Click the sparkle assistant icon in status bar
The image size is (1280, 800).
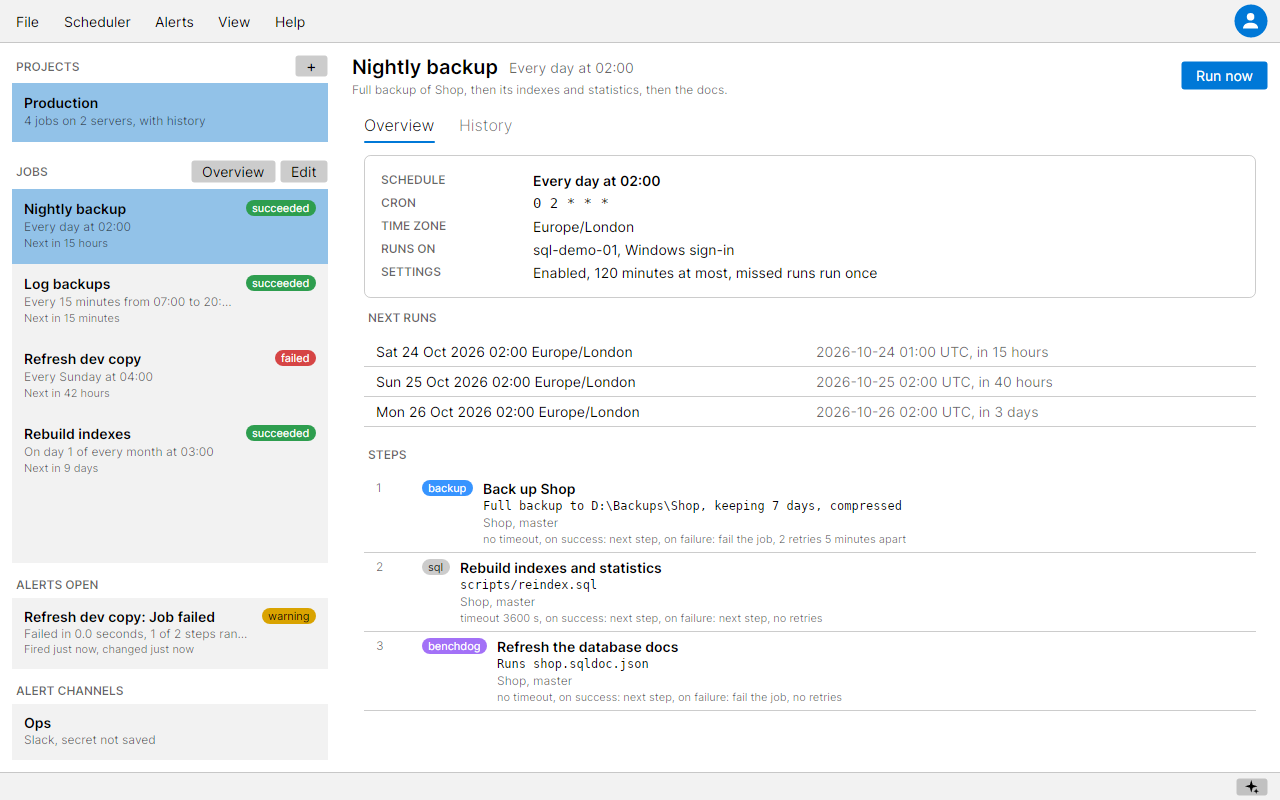(x=1252, y=787)
